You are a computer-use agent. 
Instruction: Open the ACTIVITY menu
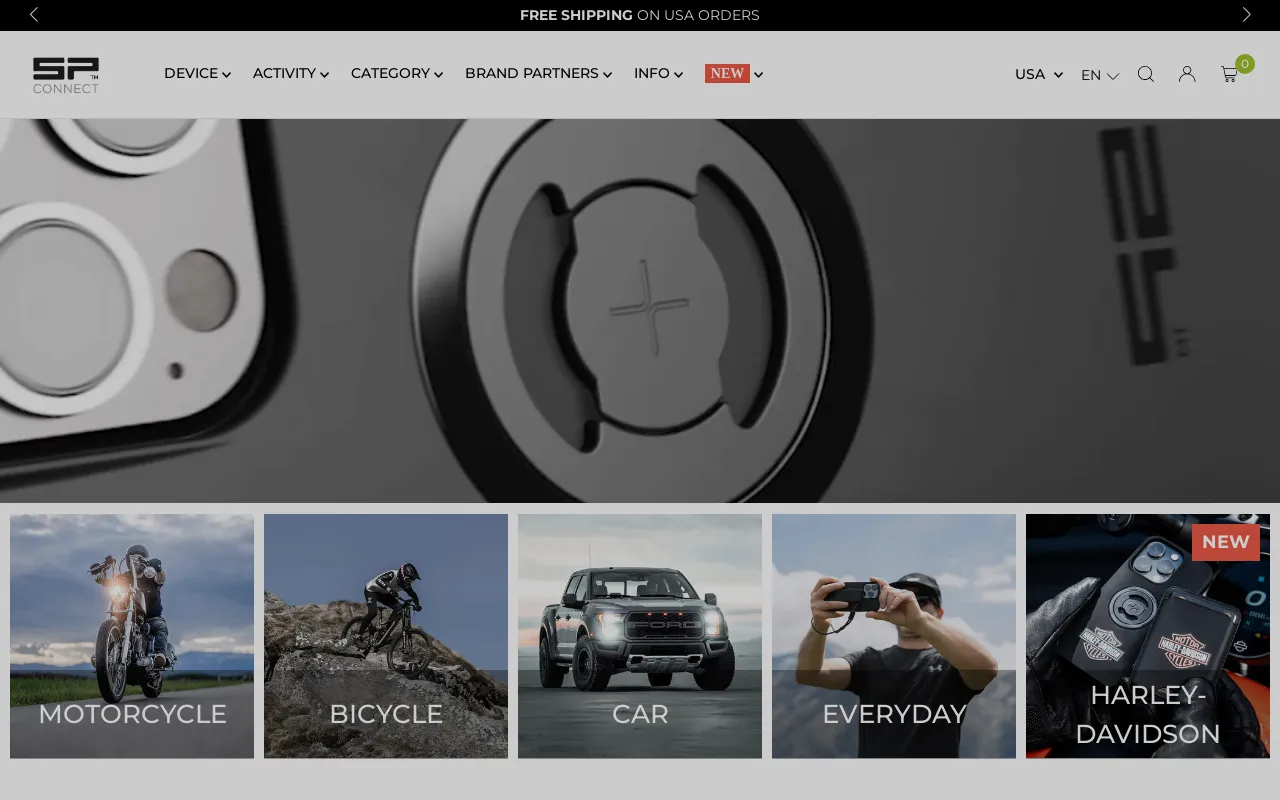coord(290,73)
